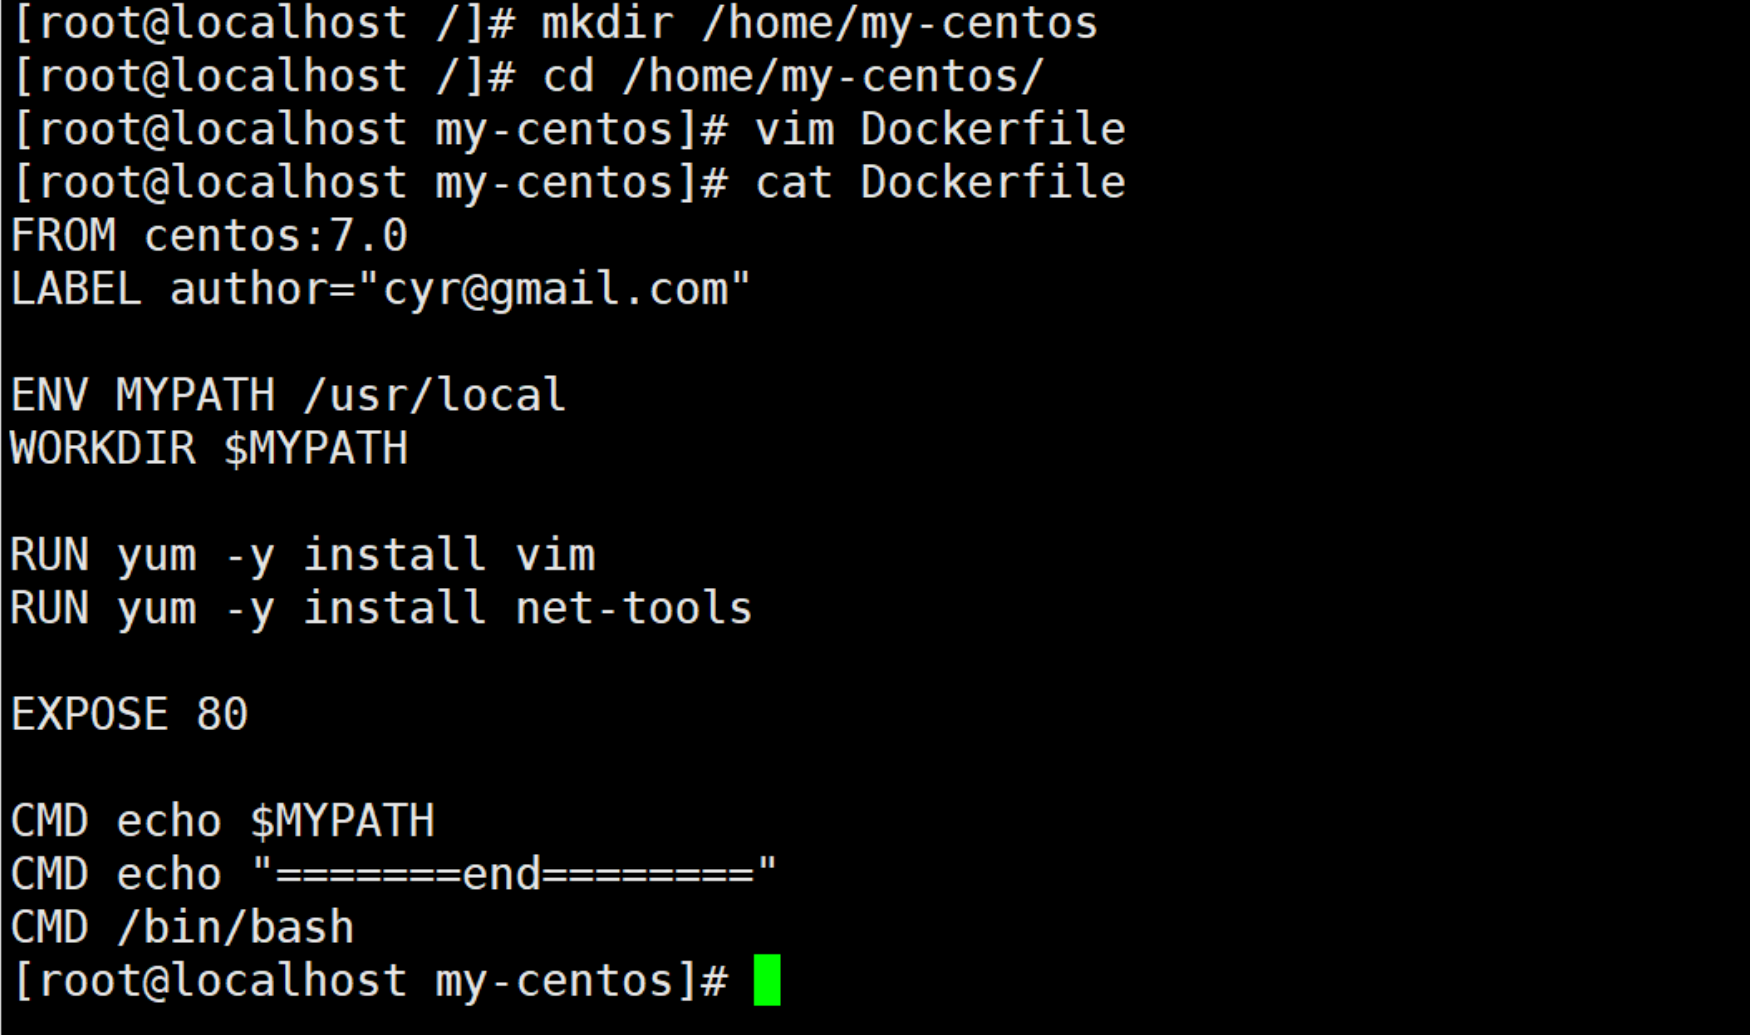Click the 'CMD echo $MYPATH' line

click(222, 821)
